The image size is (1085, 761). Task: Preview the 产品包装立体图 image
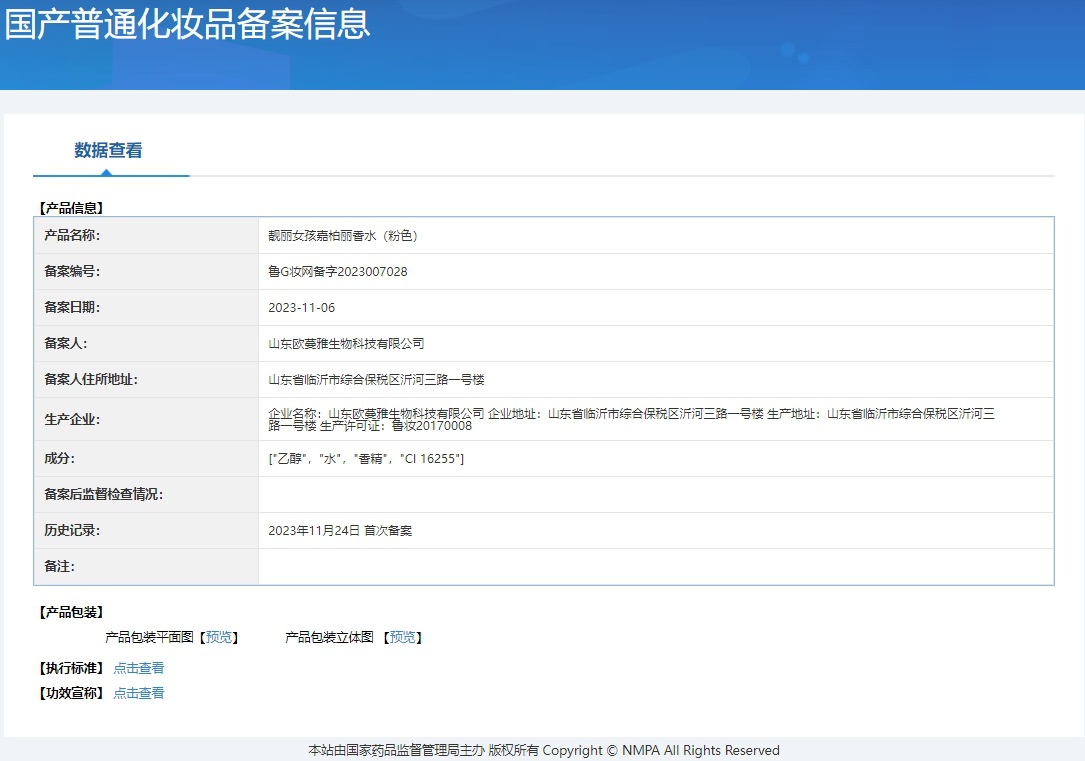click(403, 637)
